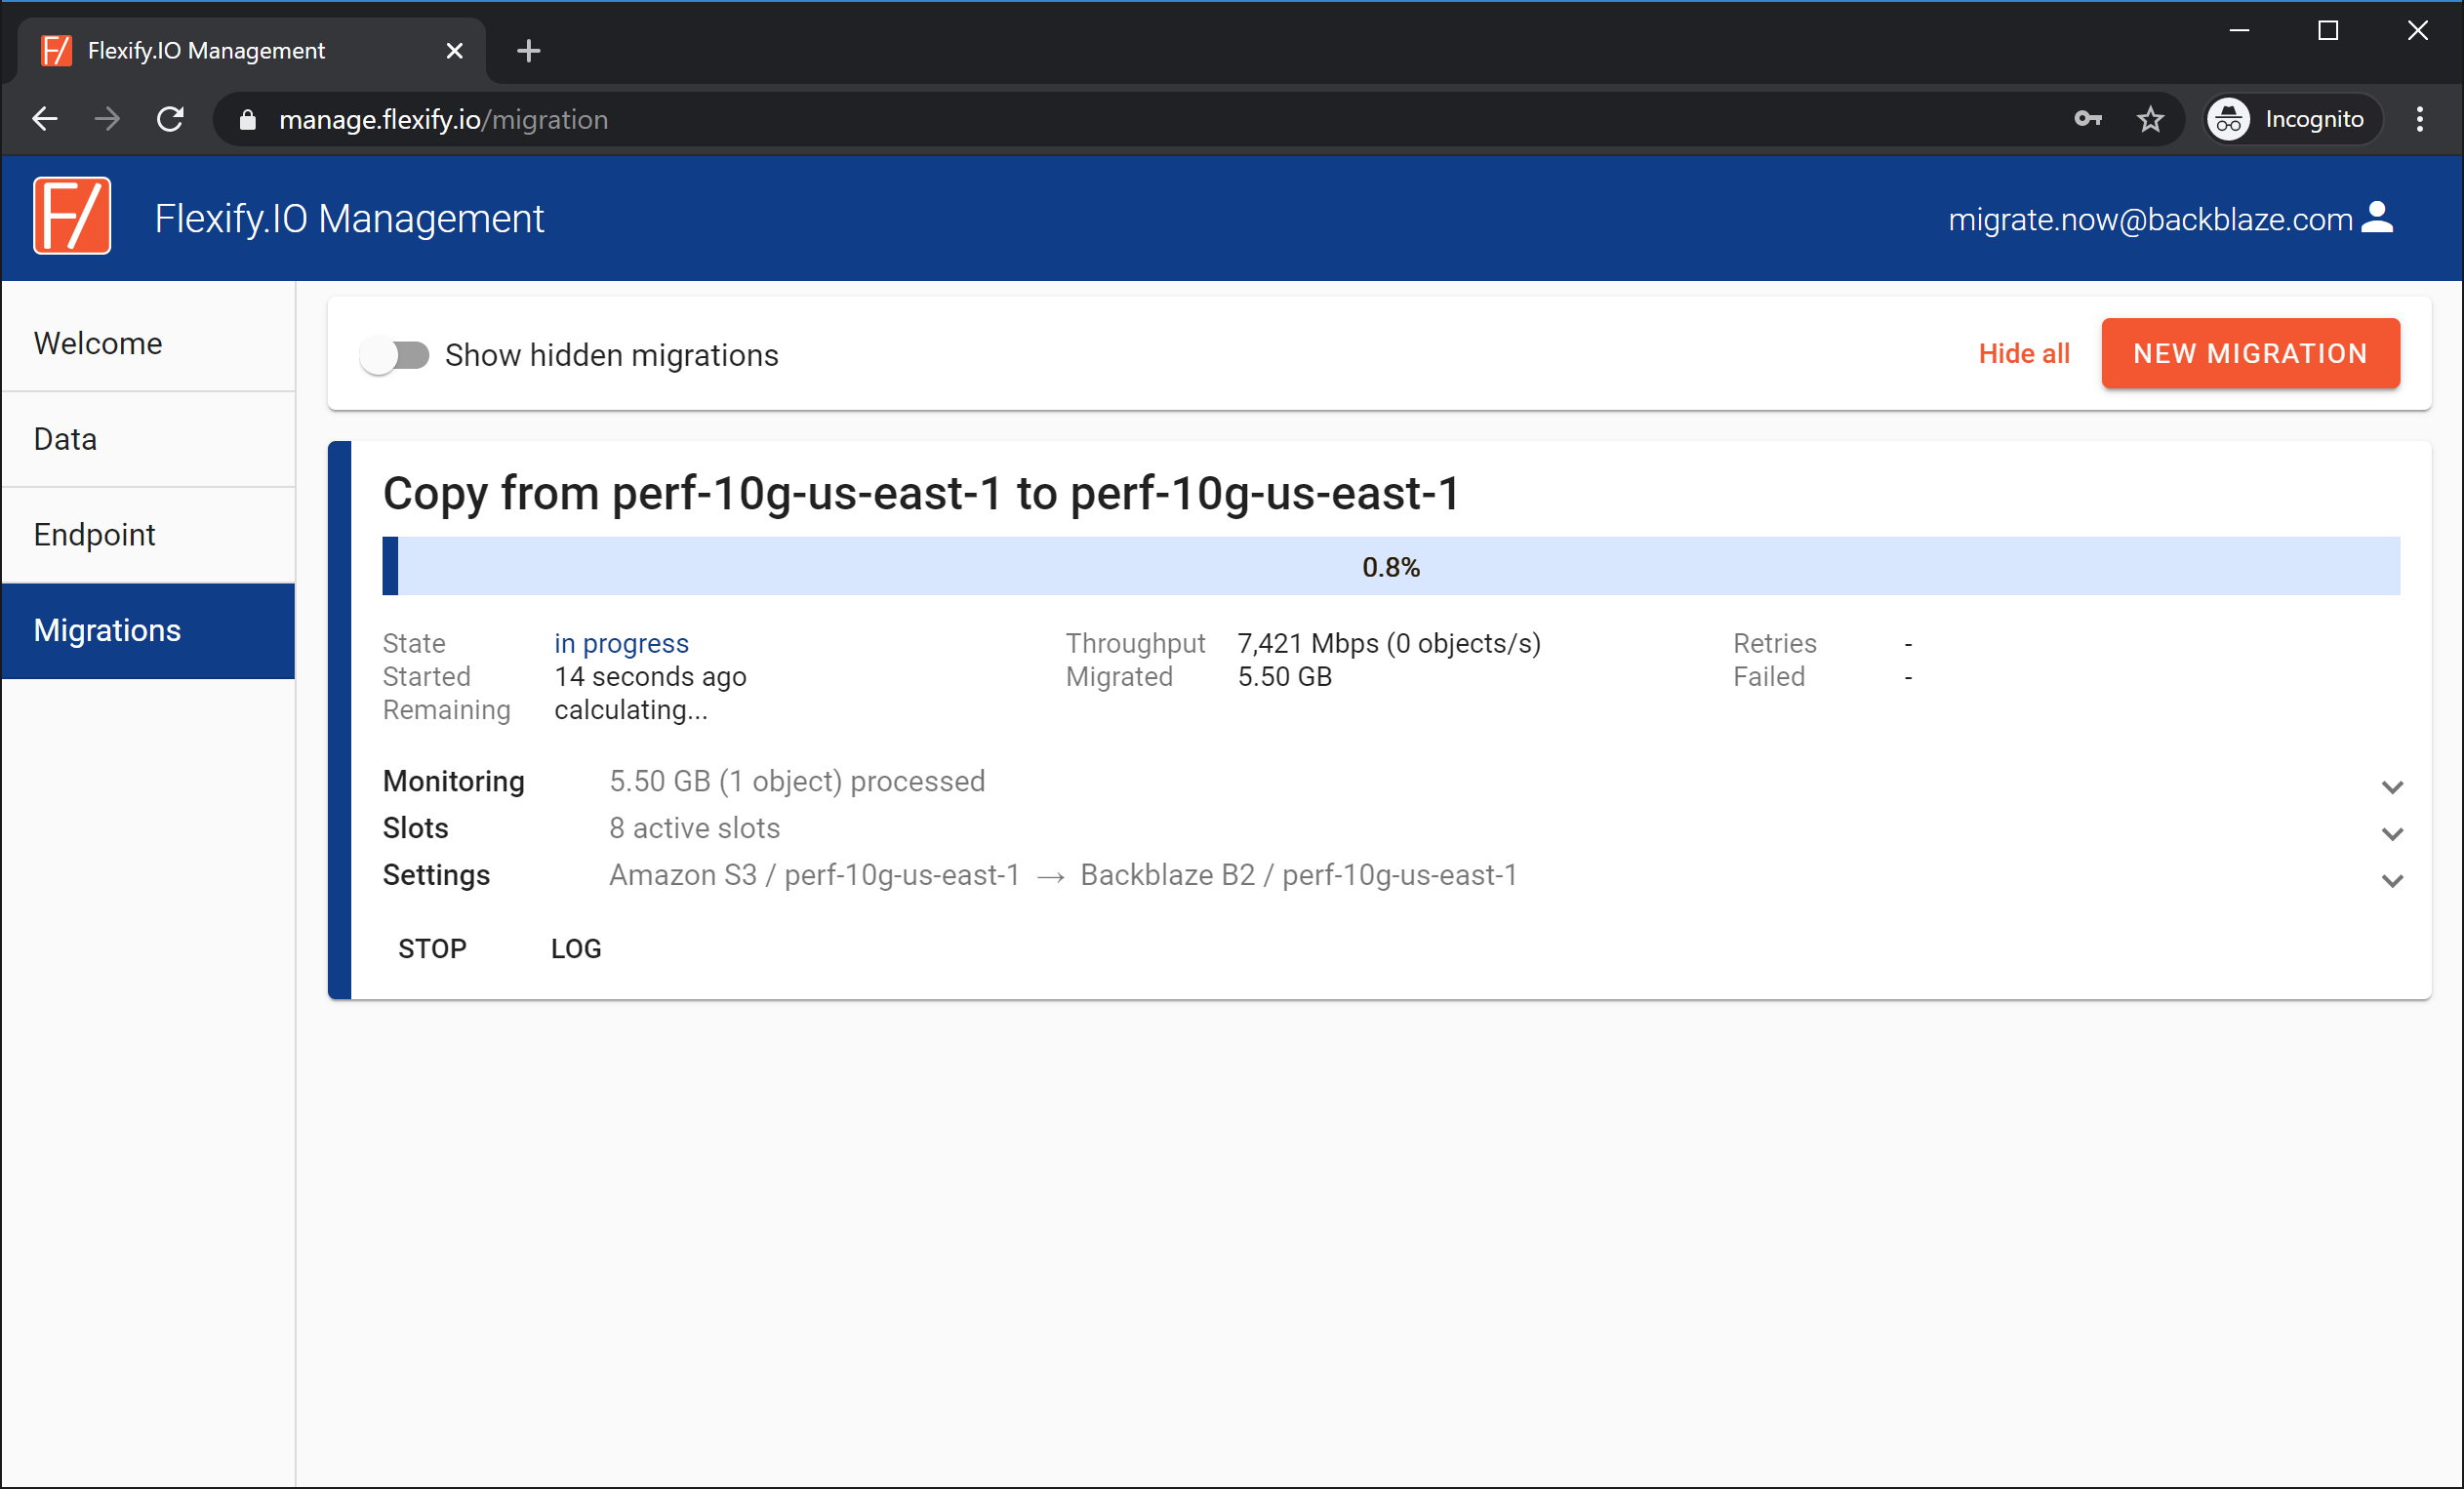The width and height of the screenshot is (2464, 1489).
Task: Click the Flexify.IO Management header title
Action: click(x=349, y=218)
